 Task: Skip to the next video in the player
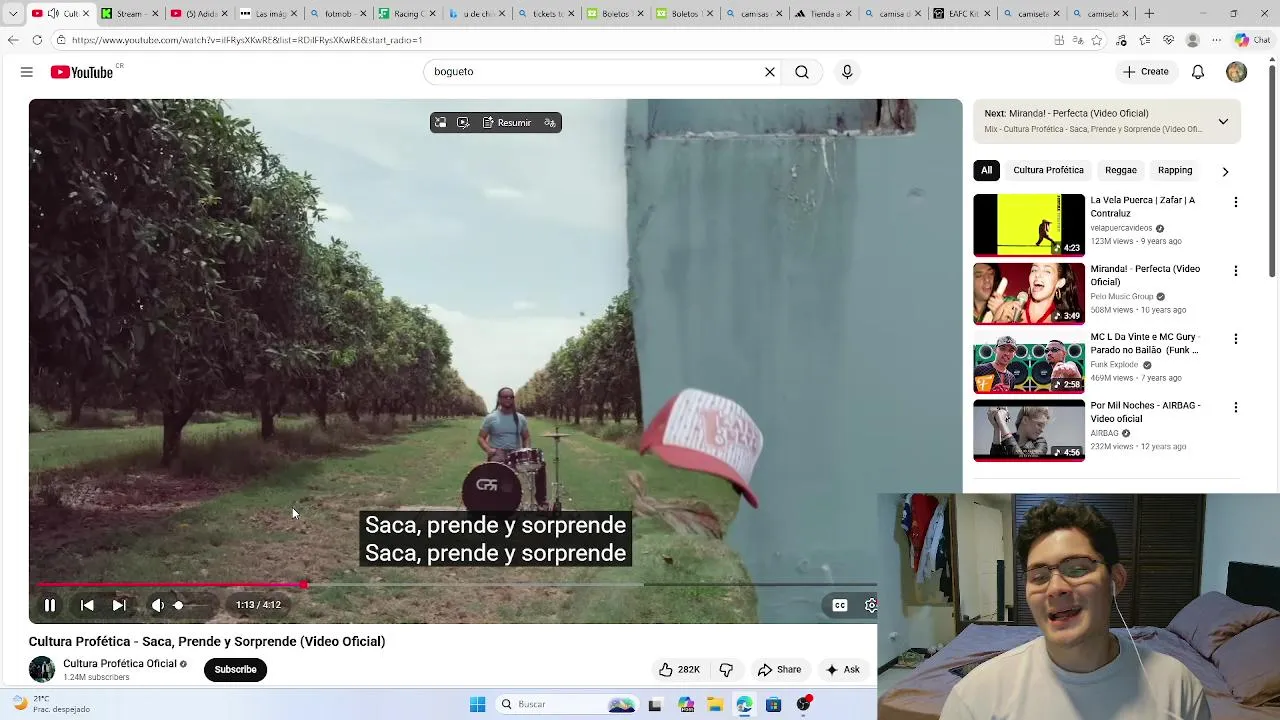click(x=119, y=605)
